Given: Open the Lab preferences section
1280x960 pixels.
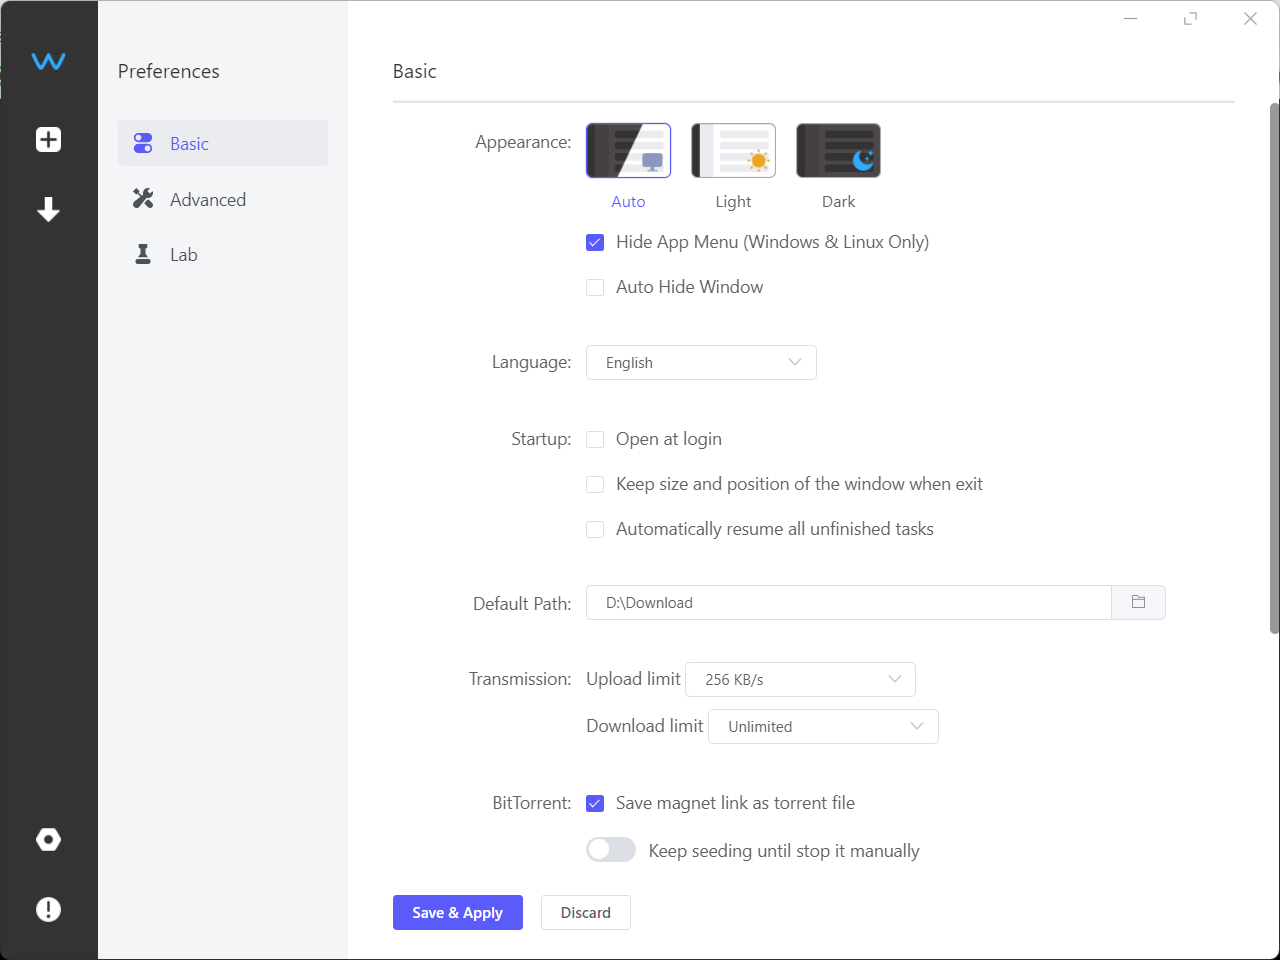Looking at the screenshot, I should [183, 254].
